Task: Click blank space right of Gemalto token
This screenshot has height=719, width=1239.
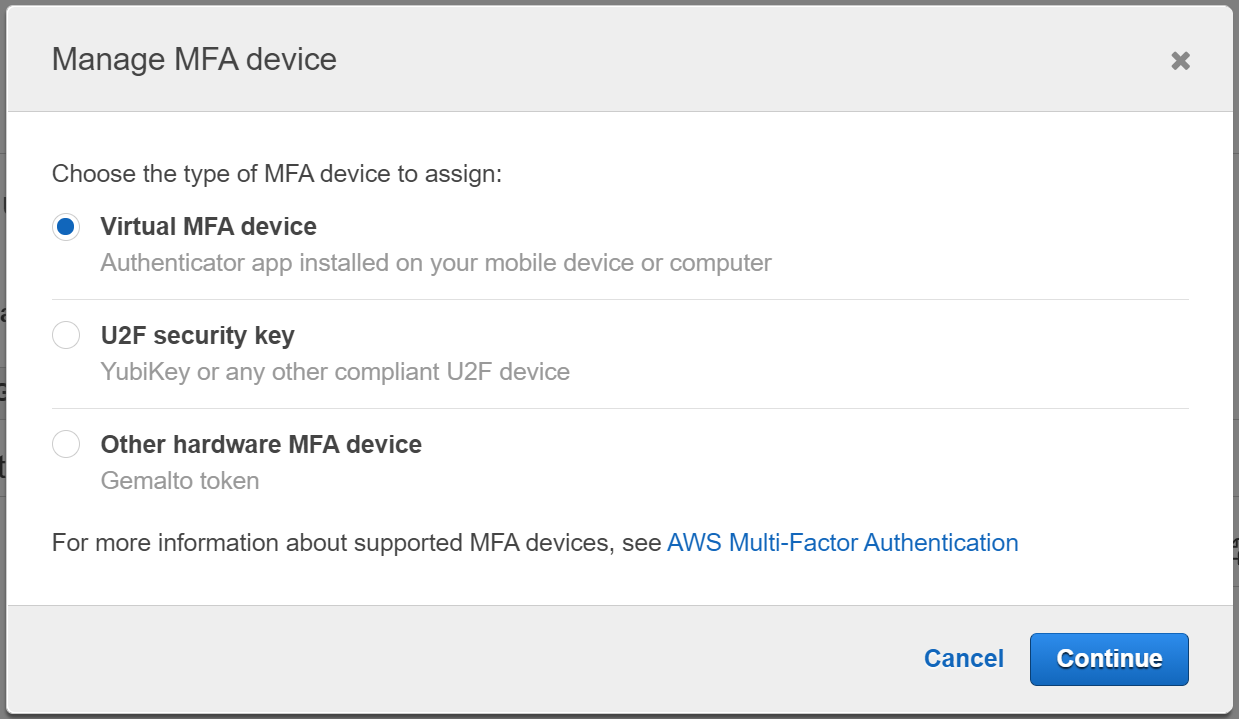Action: [700, 480]
